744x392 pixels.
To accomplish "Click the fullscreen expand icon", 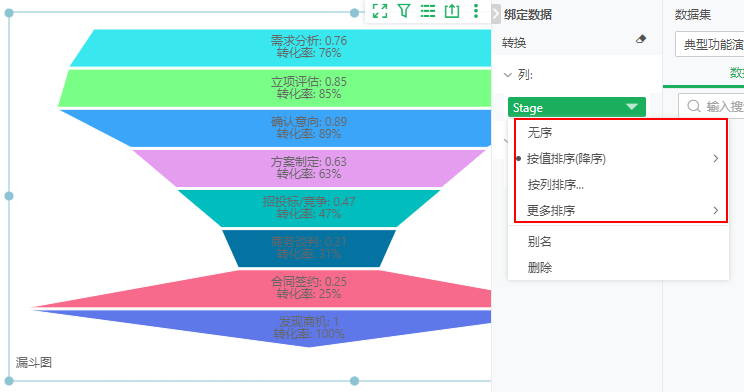I will pos(380,11).
